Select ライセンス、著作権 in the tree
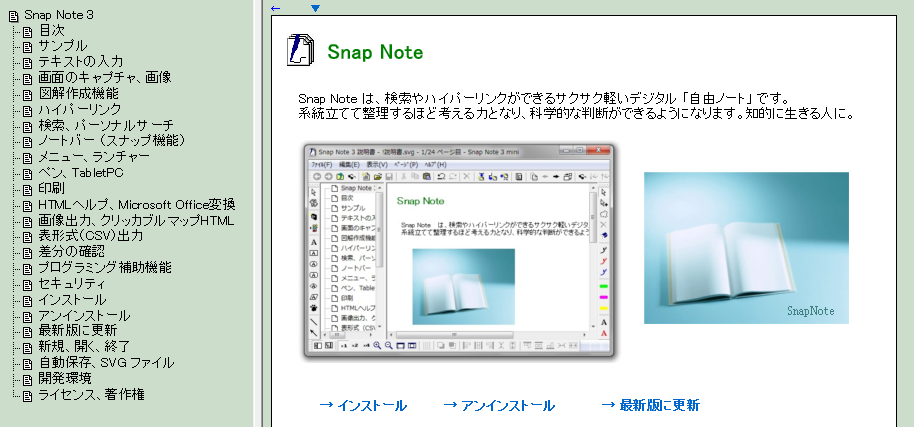The width and height of the screenshot is (914, 427). (x=91, y=395)
